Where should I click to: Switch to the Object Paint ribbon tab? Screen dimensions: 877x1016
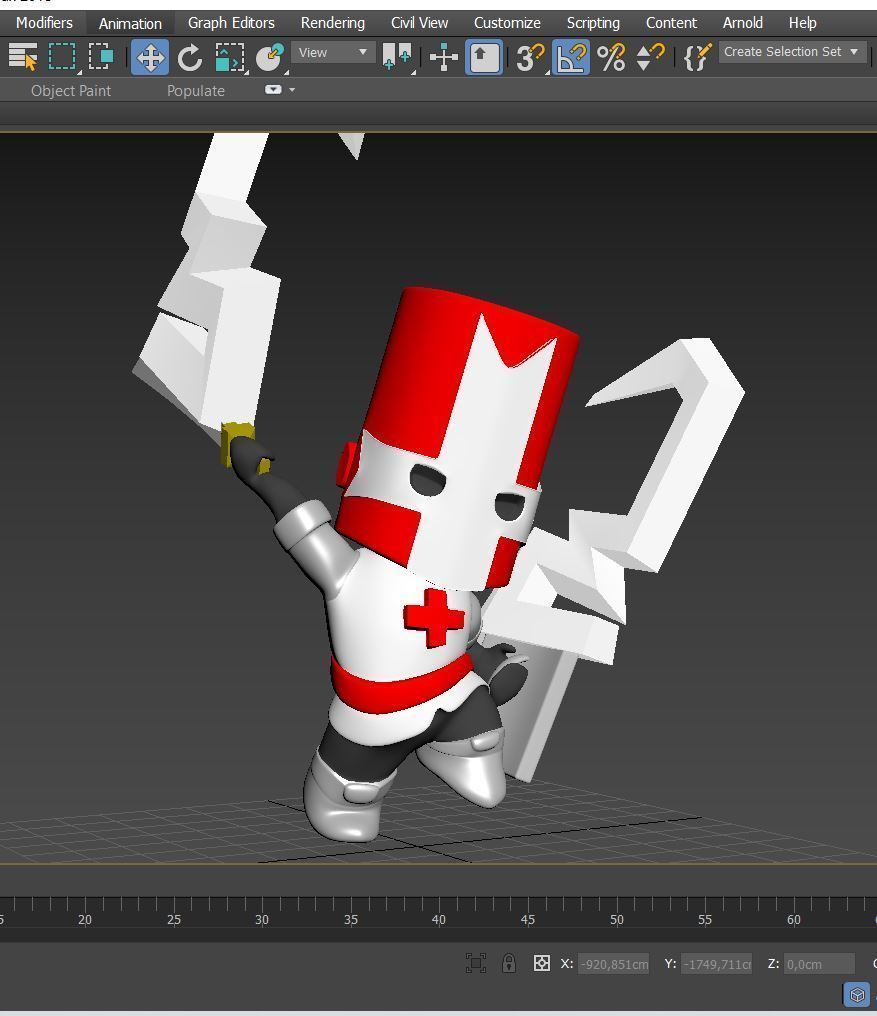coord(71,91)
